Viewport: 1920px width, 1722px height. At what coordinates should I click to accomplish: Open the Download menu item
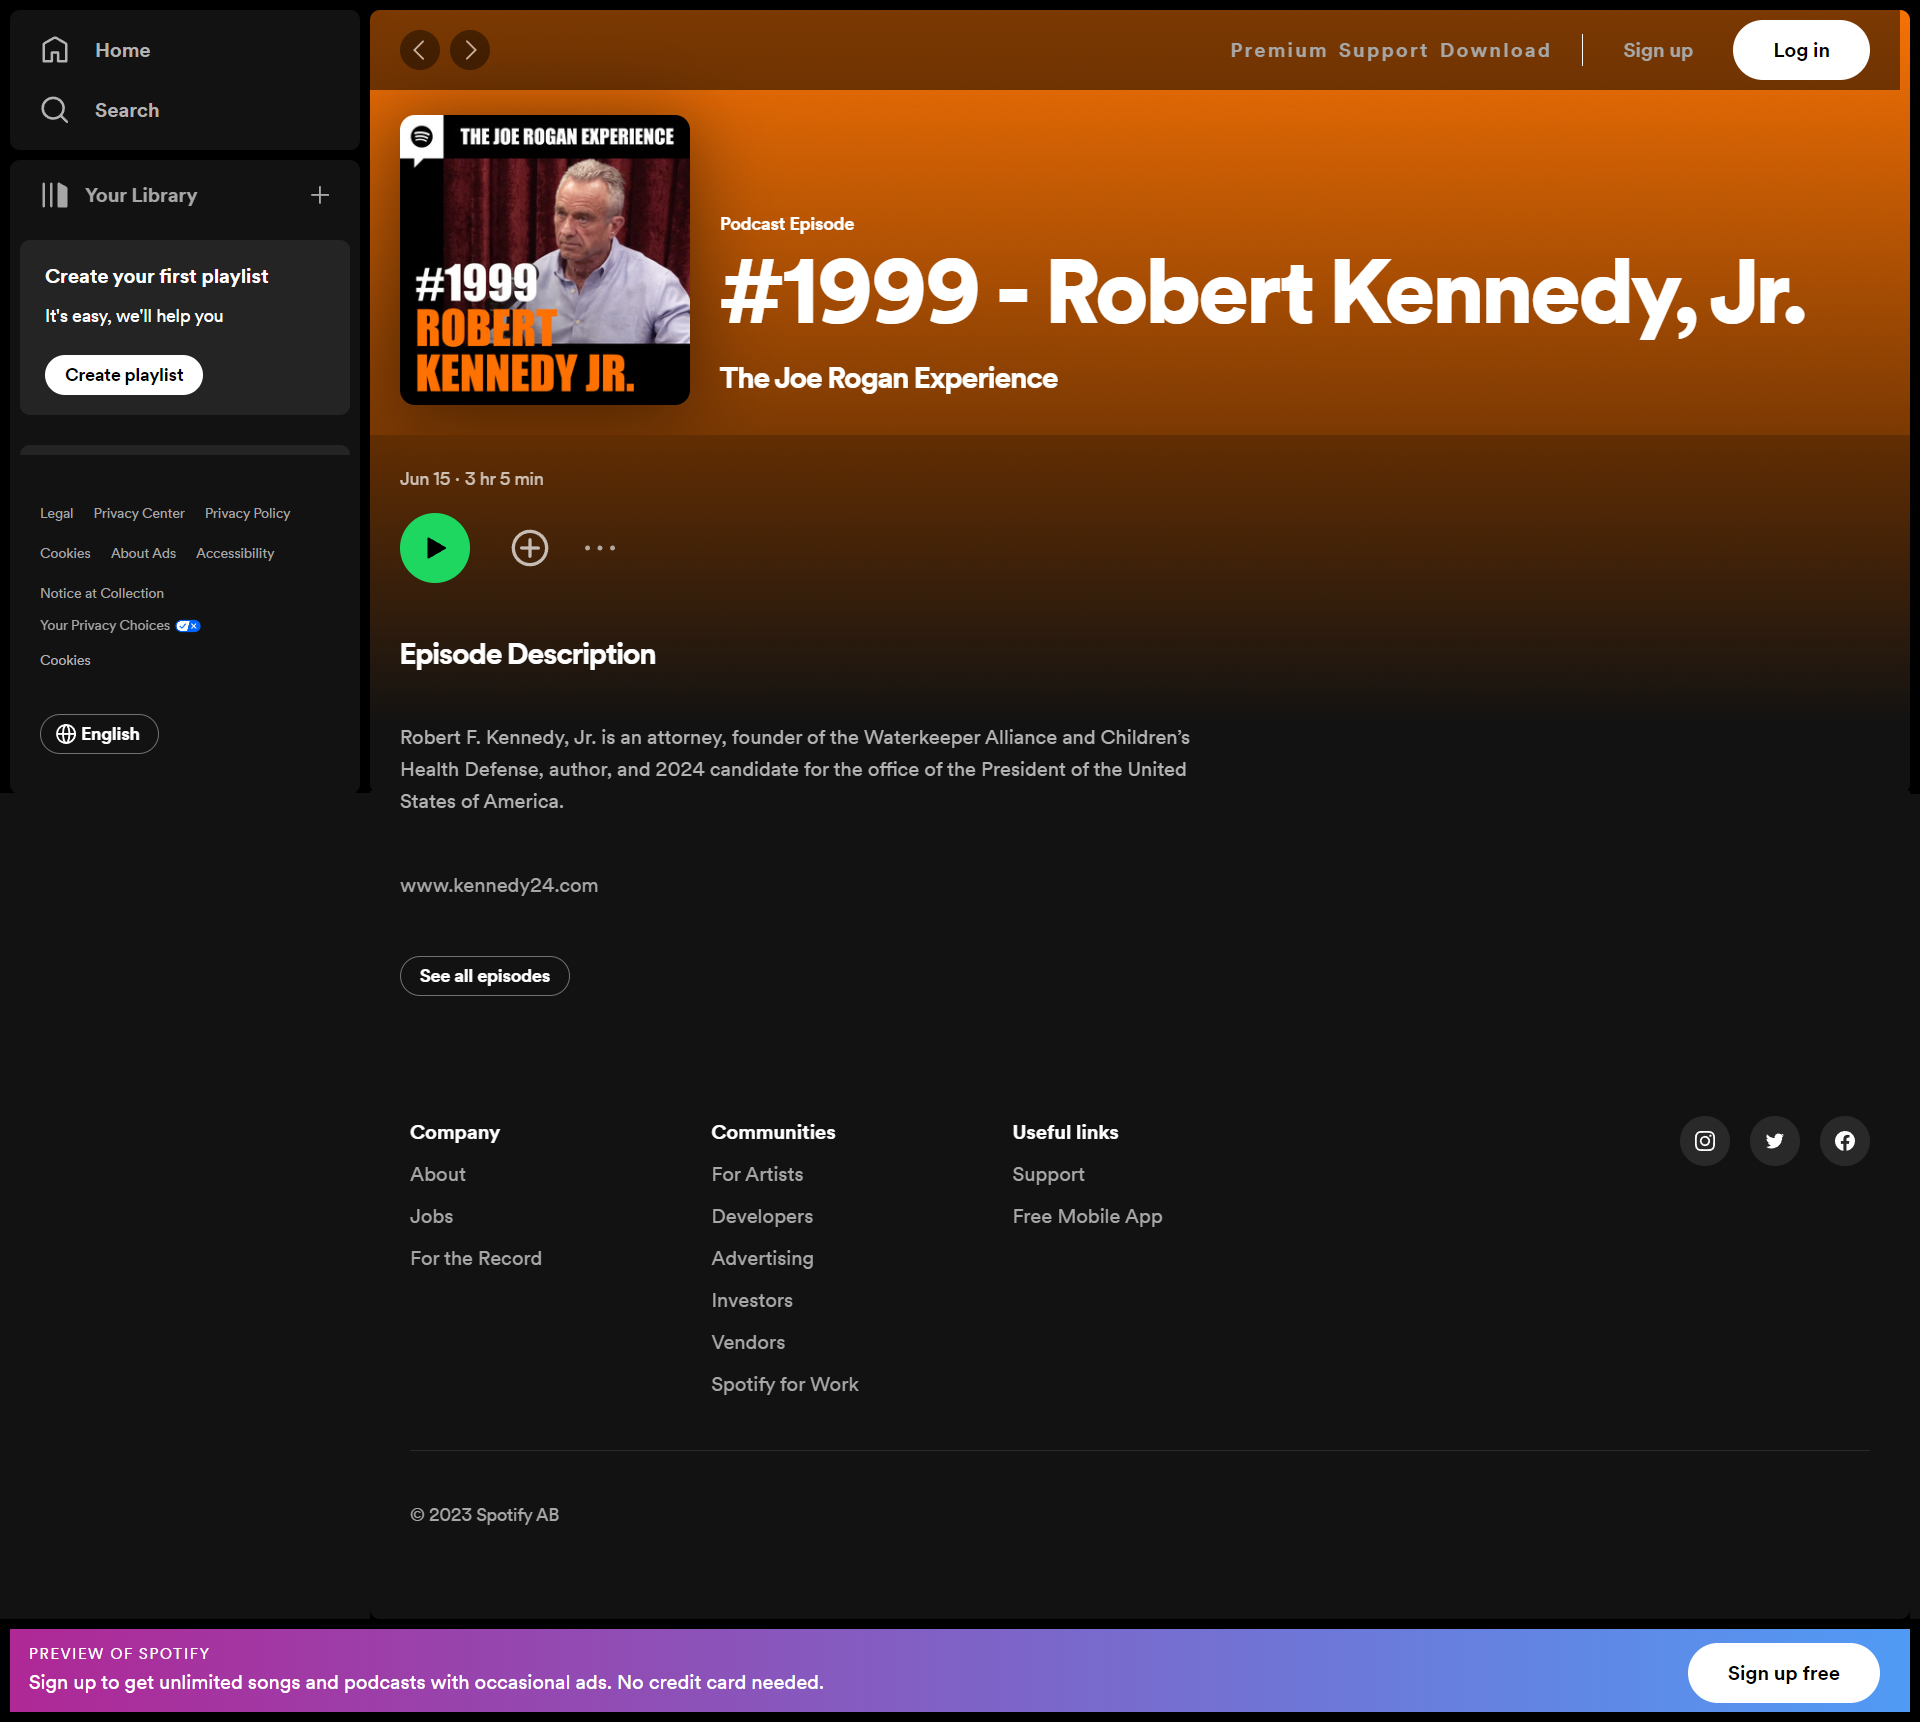[x=1495, y=50]
